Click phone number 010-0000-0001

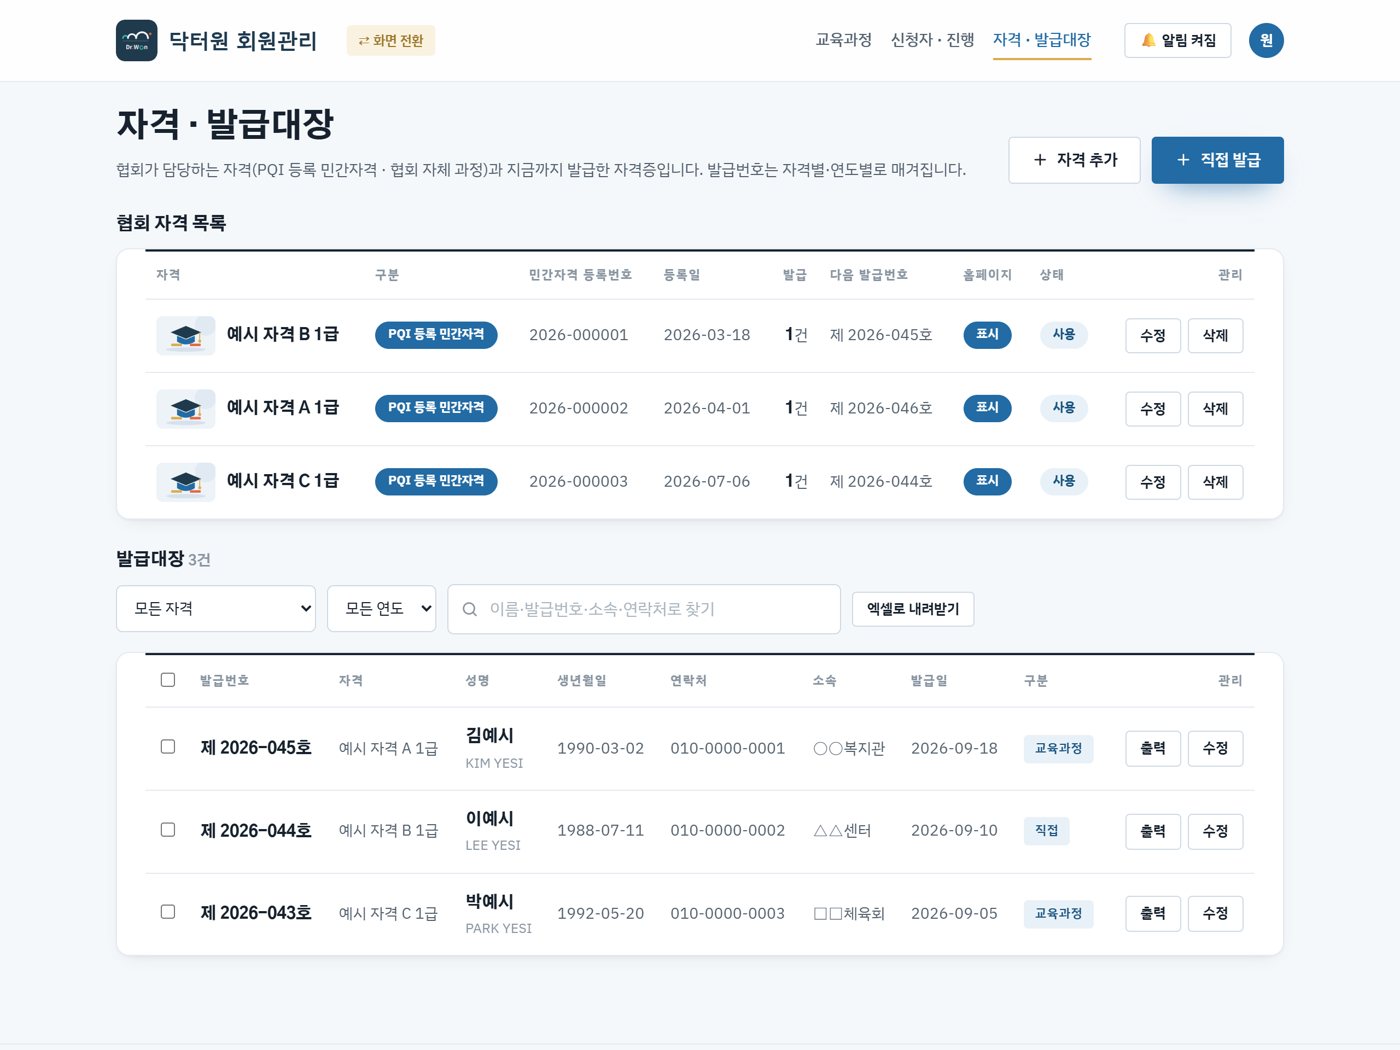pos(728,748)
